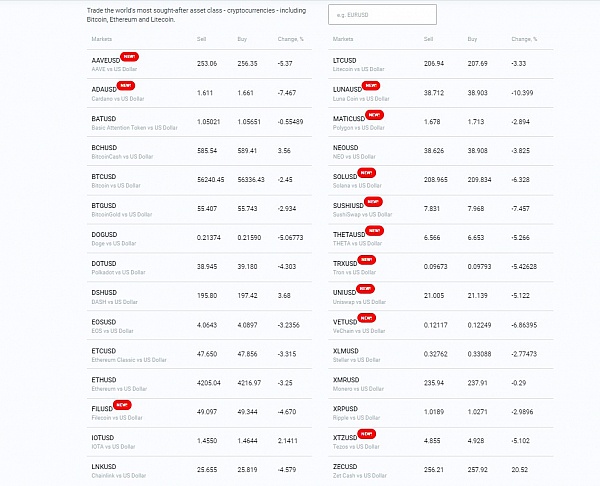Click the ETHUSD sell price 4205.04
This screenshot has width=600, height=486.
coord(207,380)
